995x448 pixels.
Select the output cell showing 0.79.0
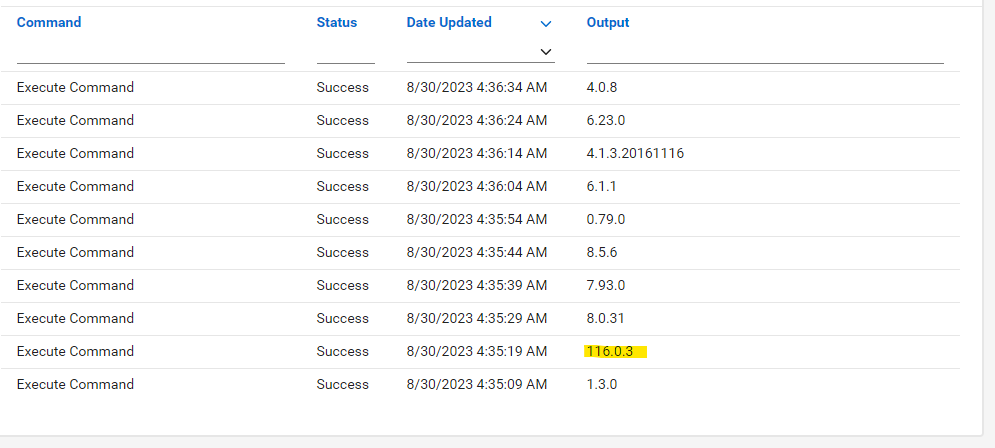(606, 219)
